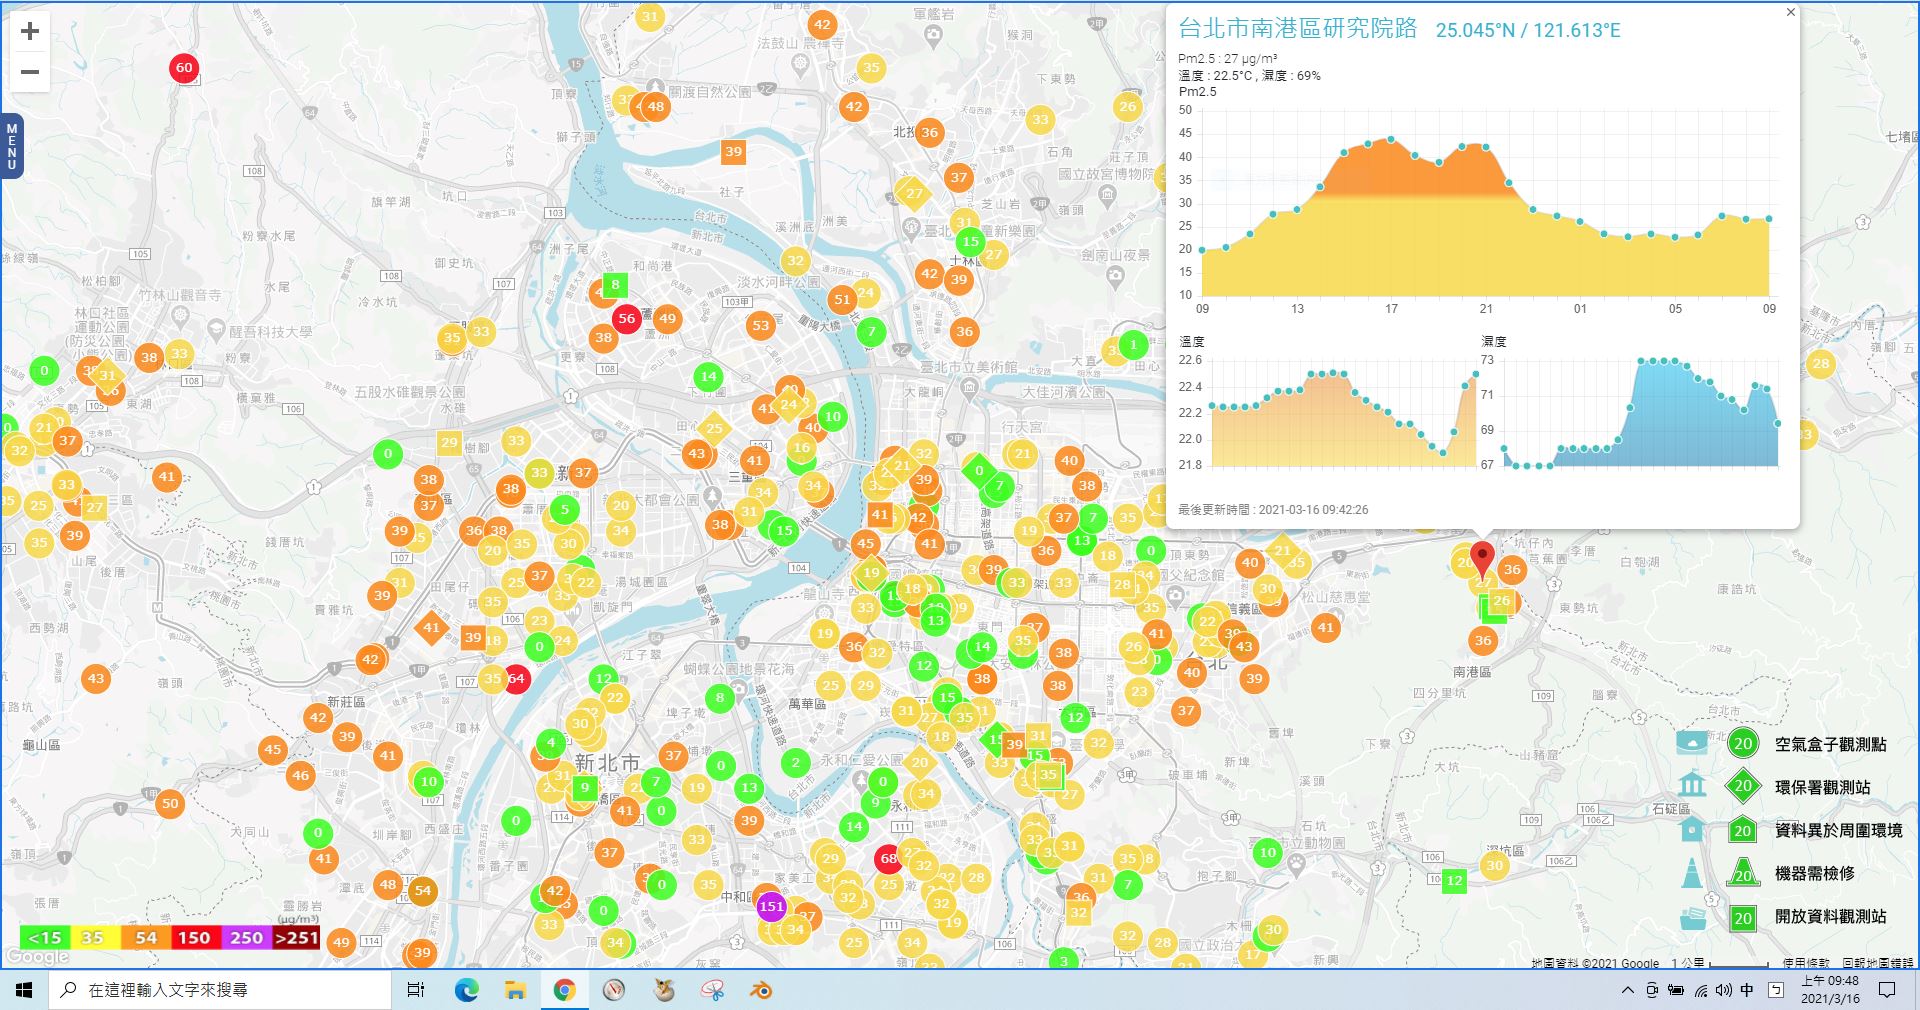Click the 環保署觀測站 legend label
The image size is (1920, 1010).
click(x=1822, y=787)
